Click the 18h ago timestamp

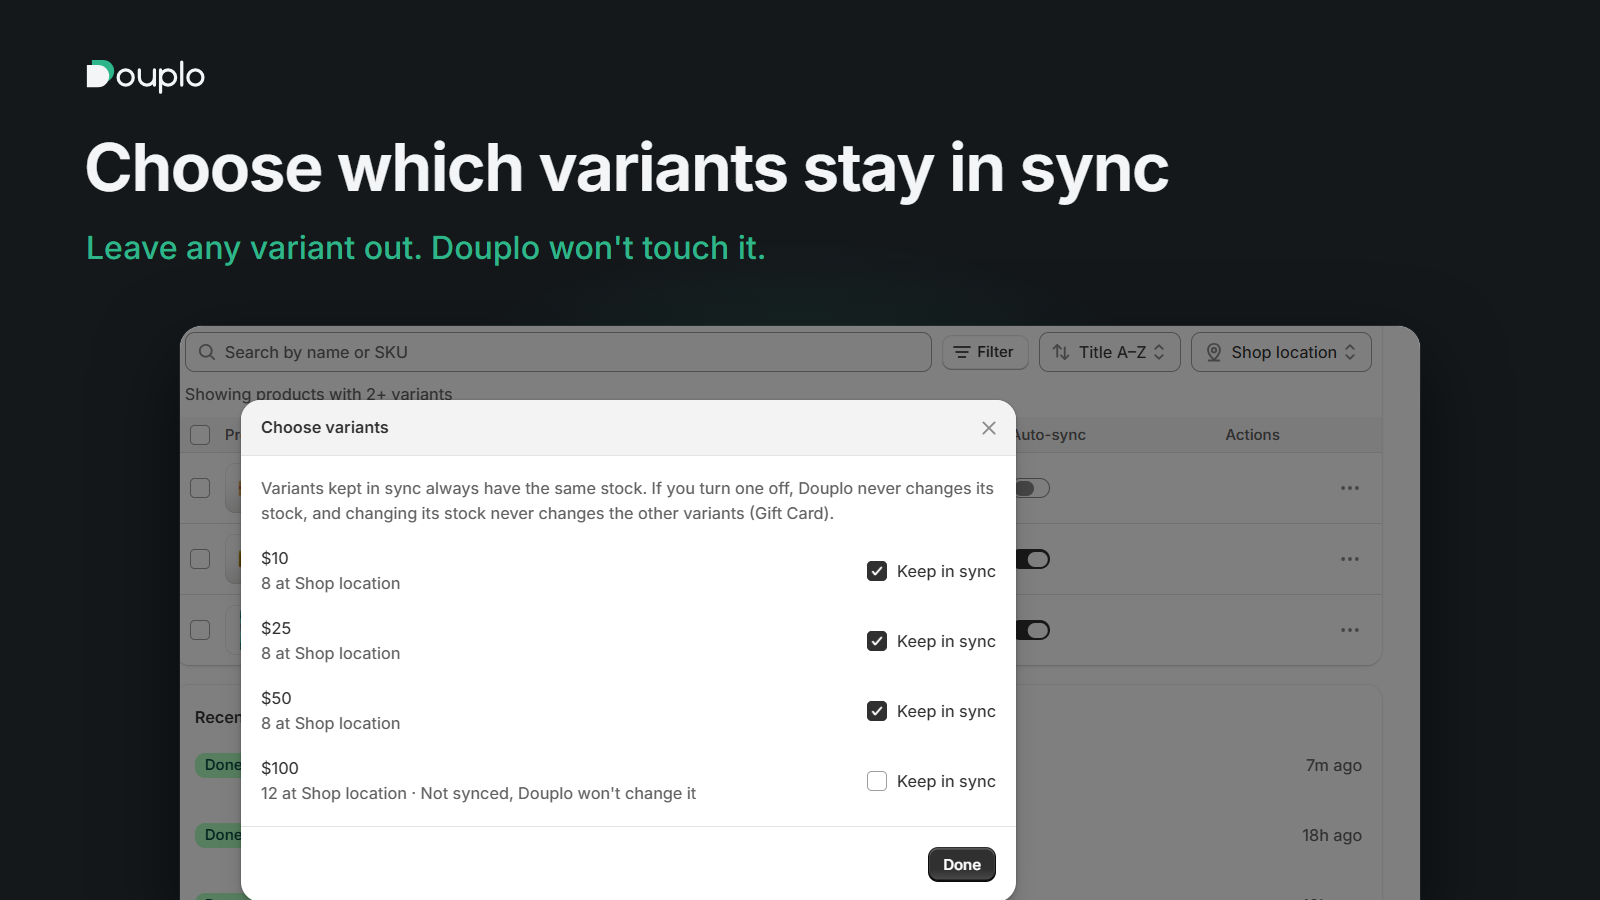[1332, 835]
